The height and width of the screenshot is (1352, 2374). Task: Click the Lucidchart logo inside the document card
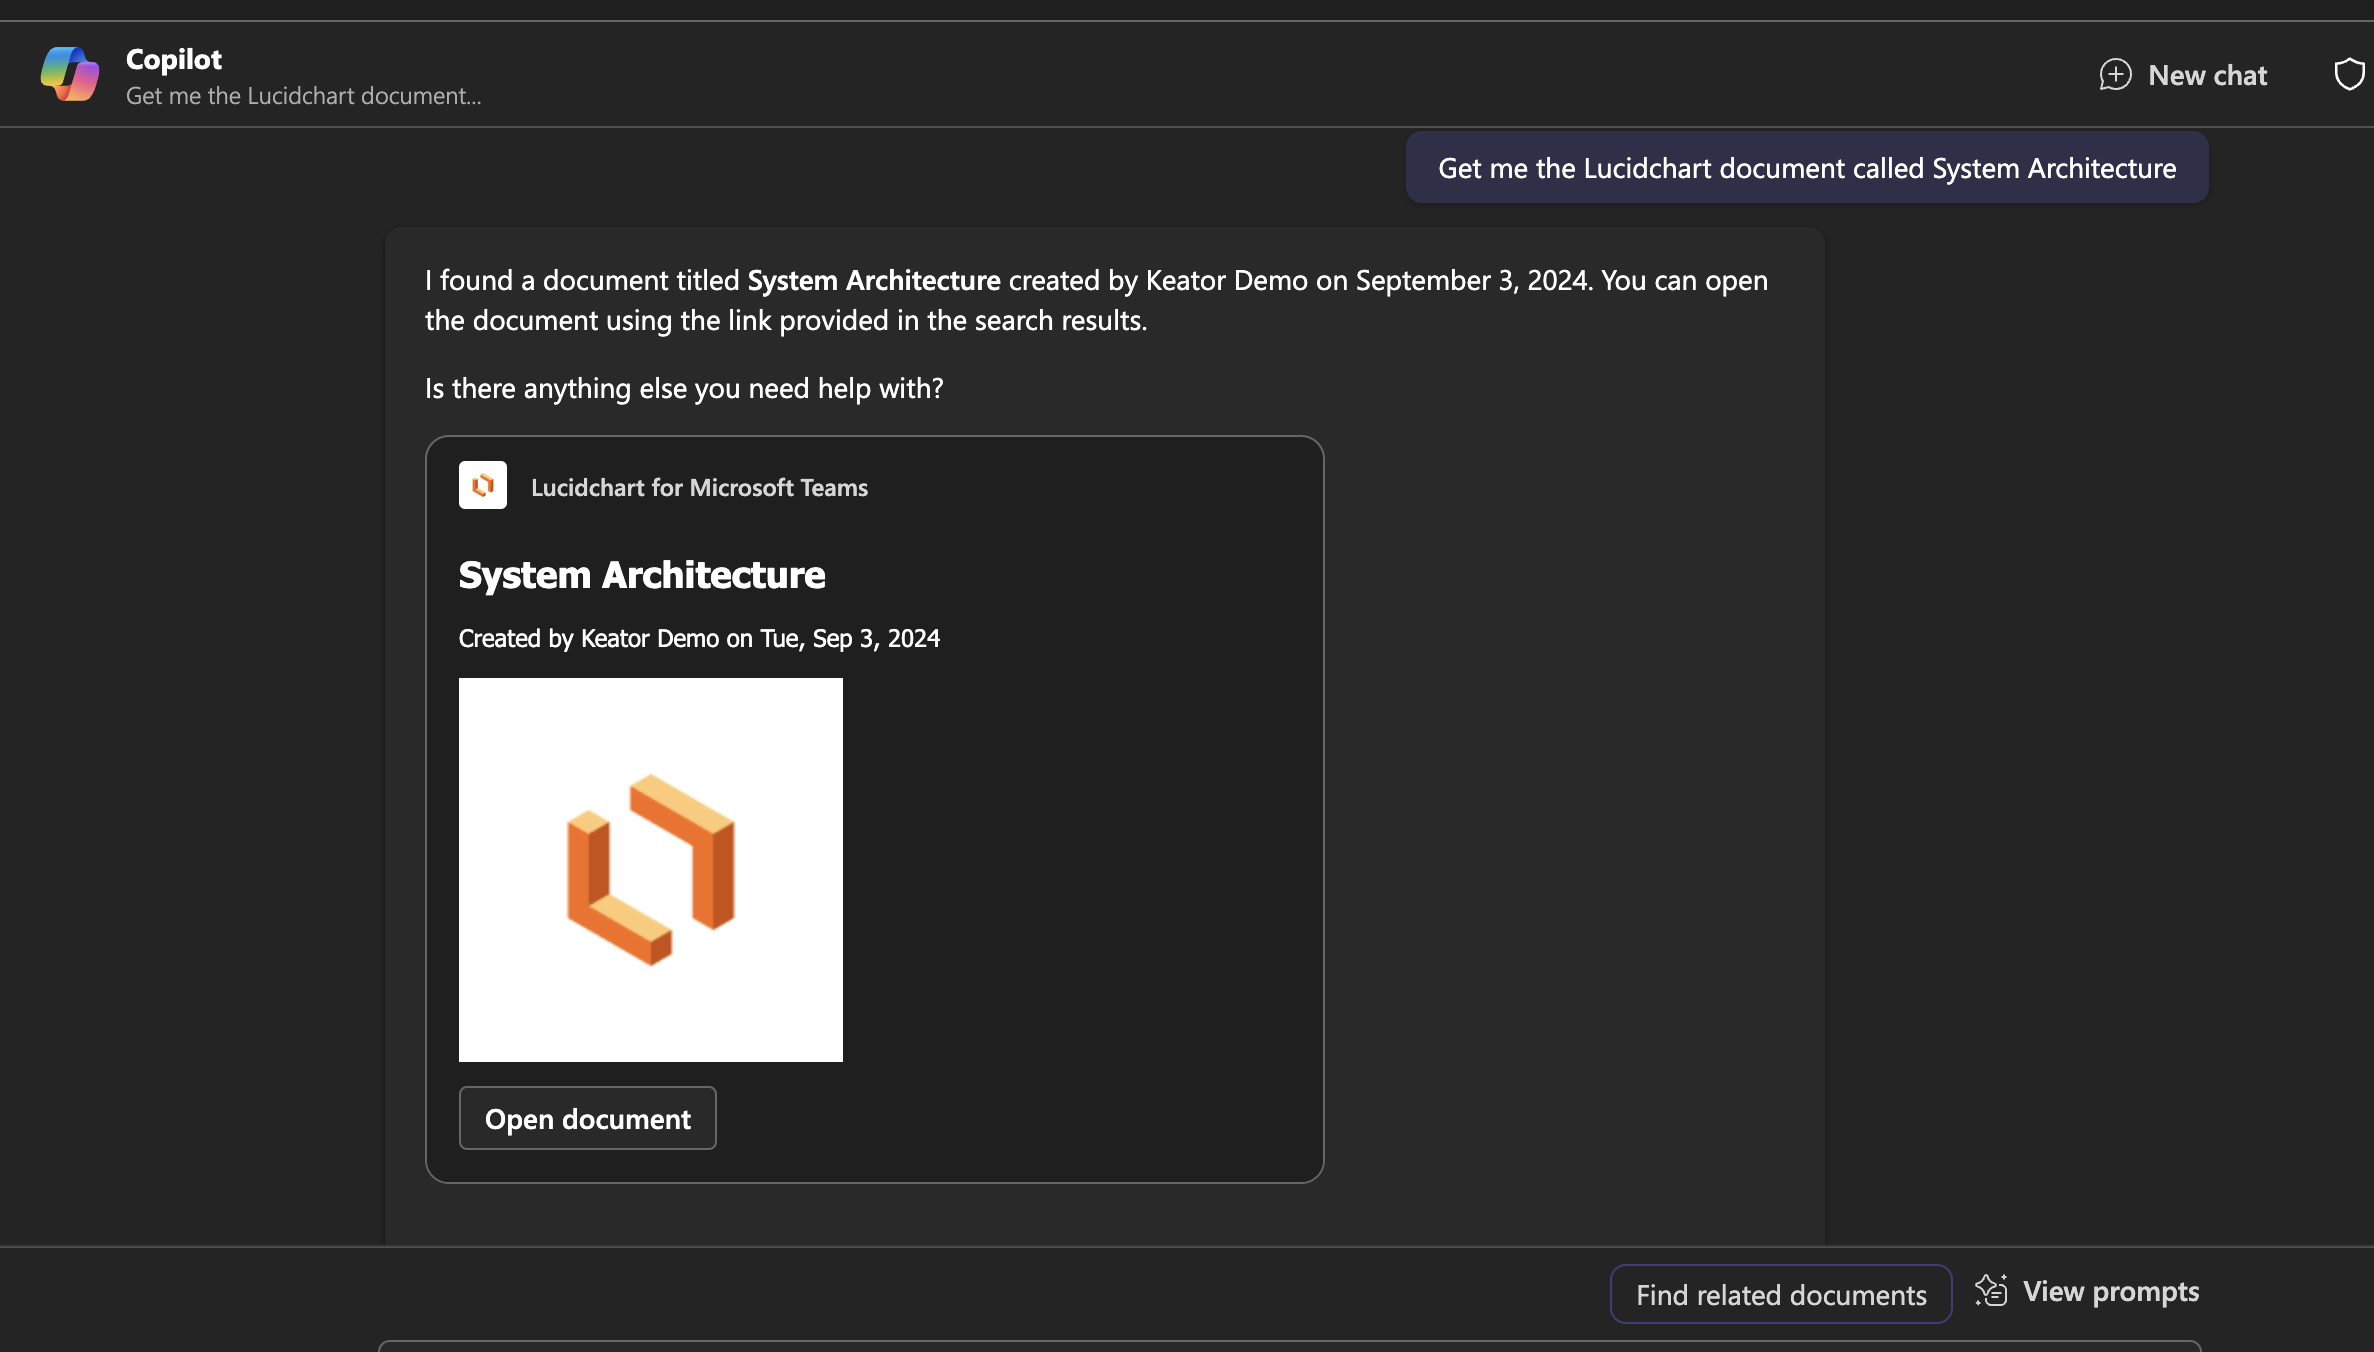(x=650, y=868)
